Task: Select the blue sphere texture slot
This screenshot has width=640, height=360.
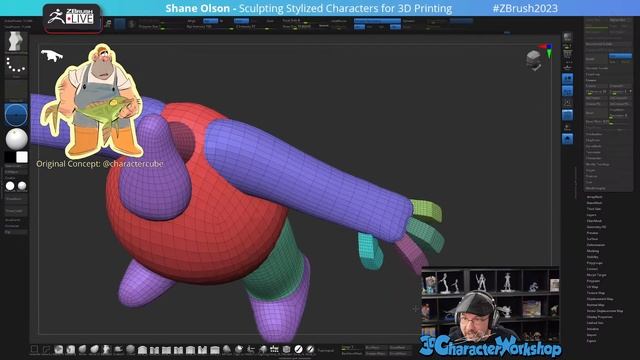Action: click(16, 115)
